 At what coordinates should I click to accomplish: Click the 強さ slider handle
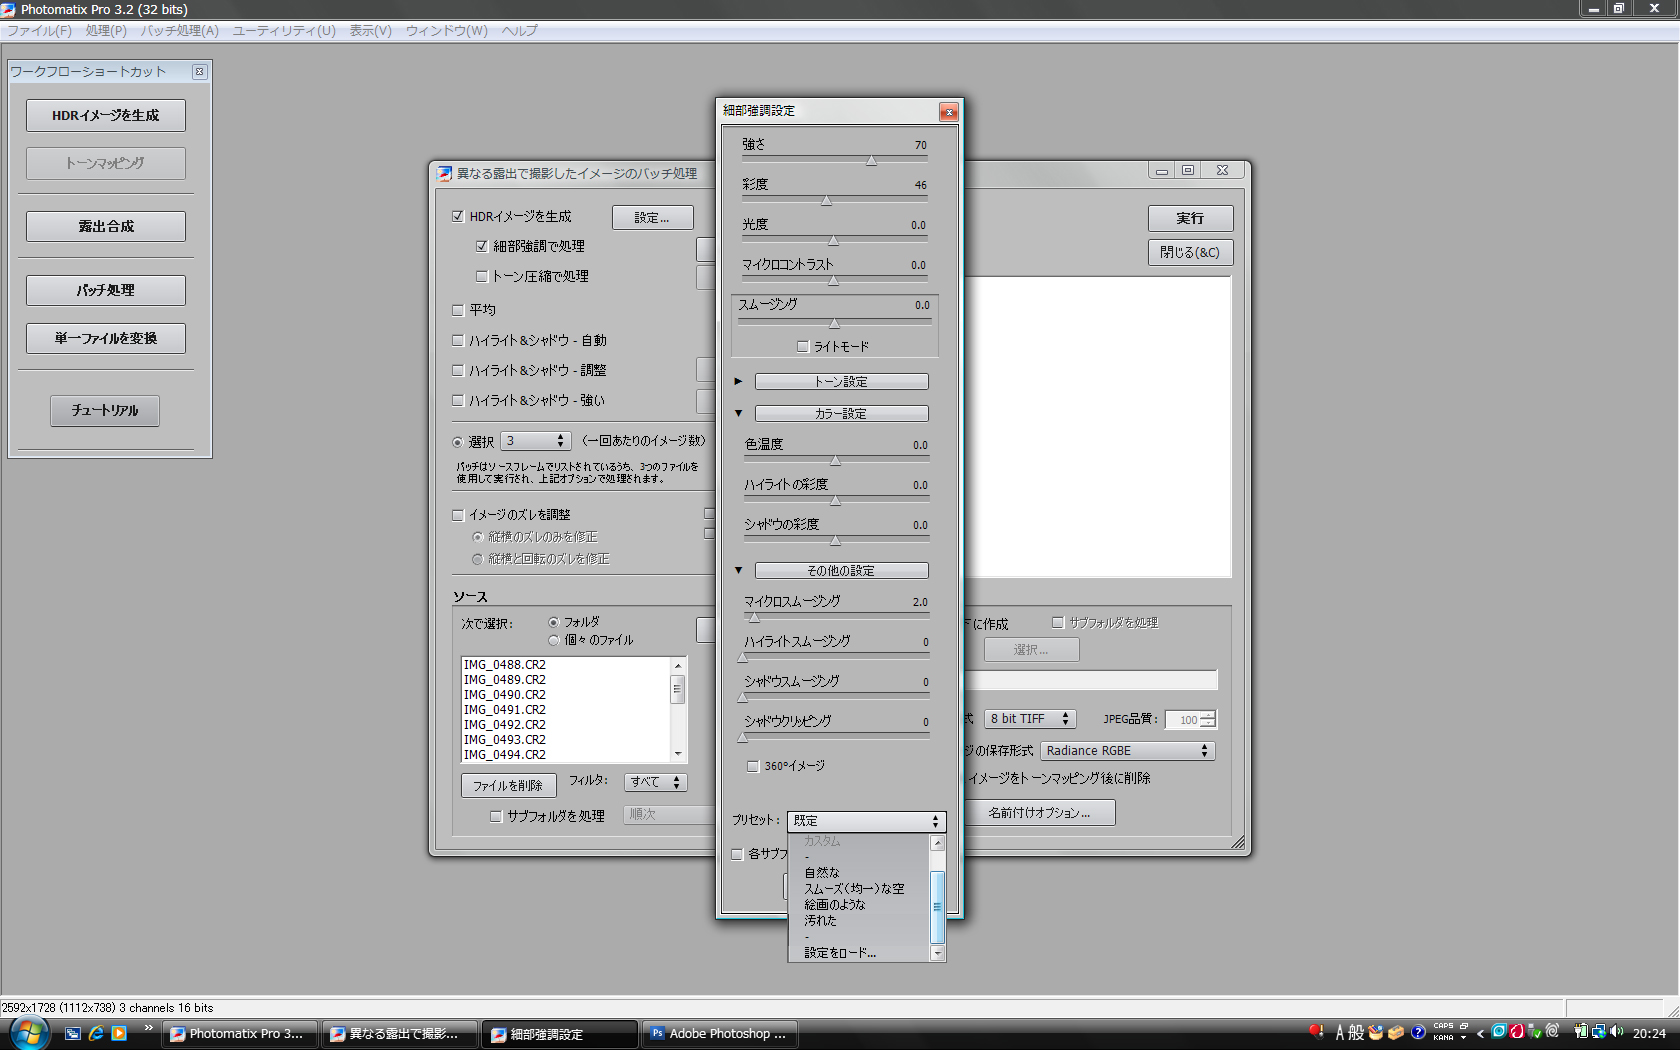[871, 160]
